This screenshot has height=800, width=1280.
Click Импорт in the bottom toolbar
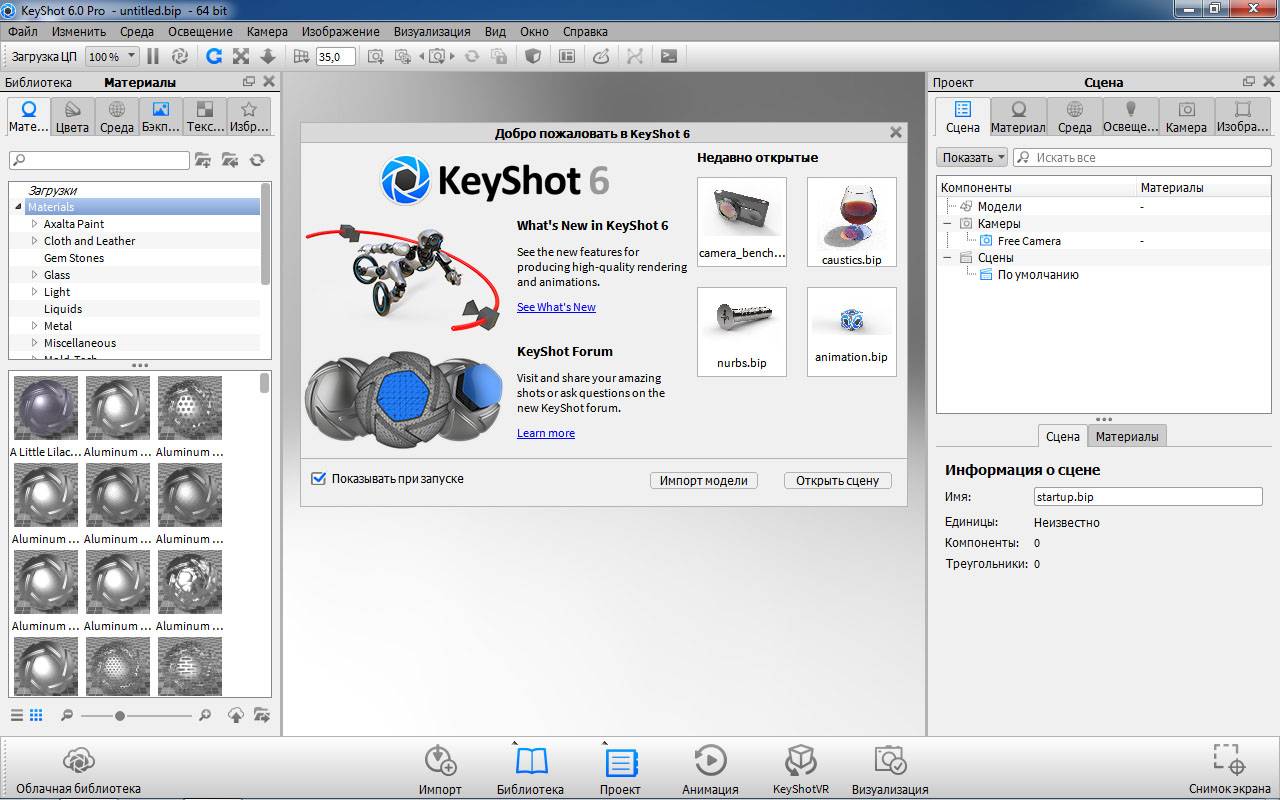pos(440,770)
